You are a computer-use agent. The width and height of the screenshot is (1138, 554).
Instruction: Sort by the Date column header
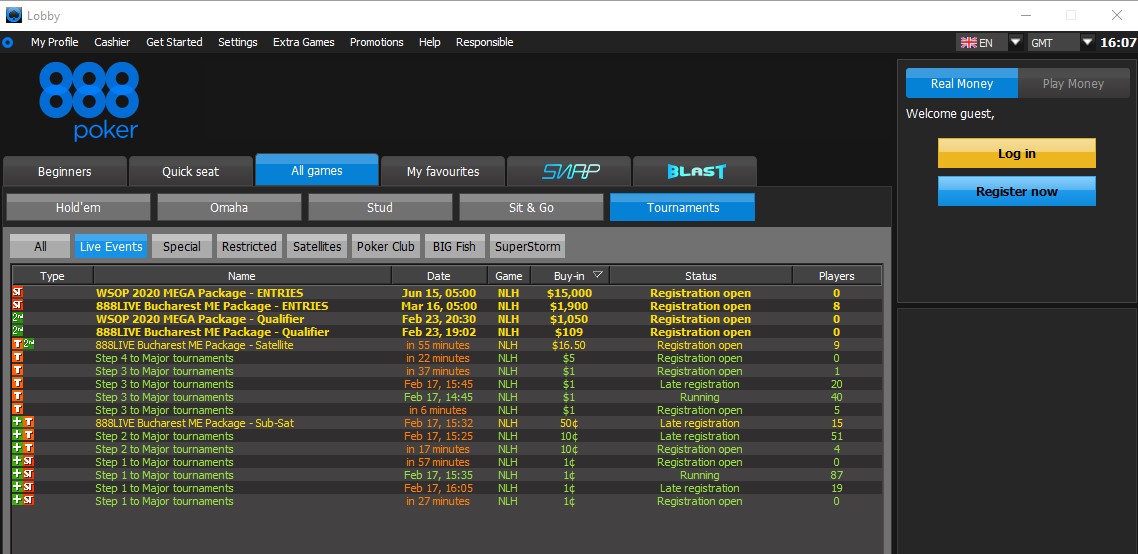point(439,276)
